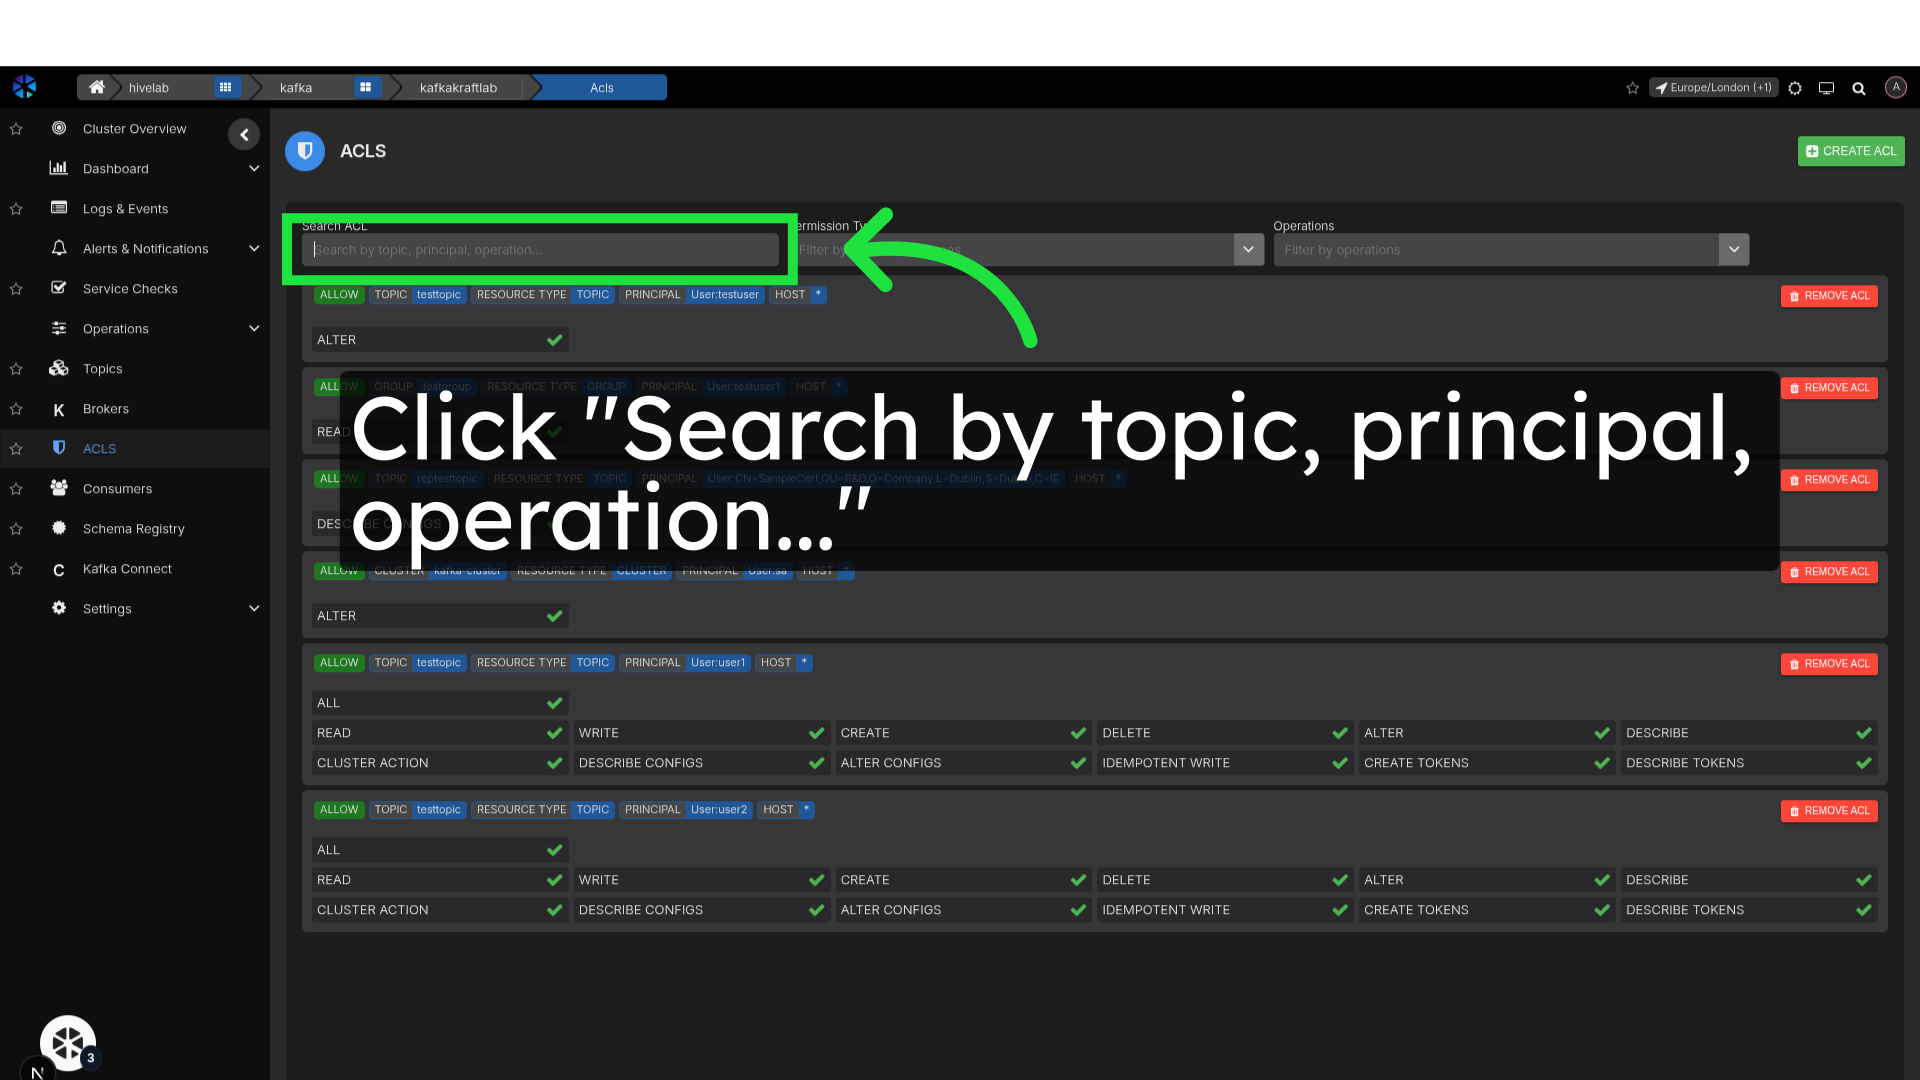Expand the Dashboard sidebar section

[x=254, y=168]
